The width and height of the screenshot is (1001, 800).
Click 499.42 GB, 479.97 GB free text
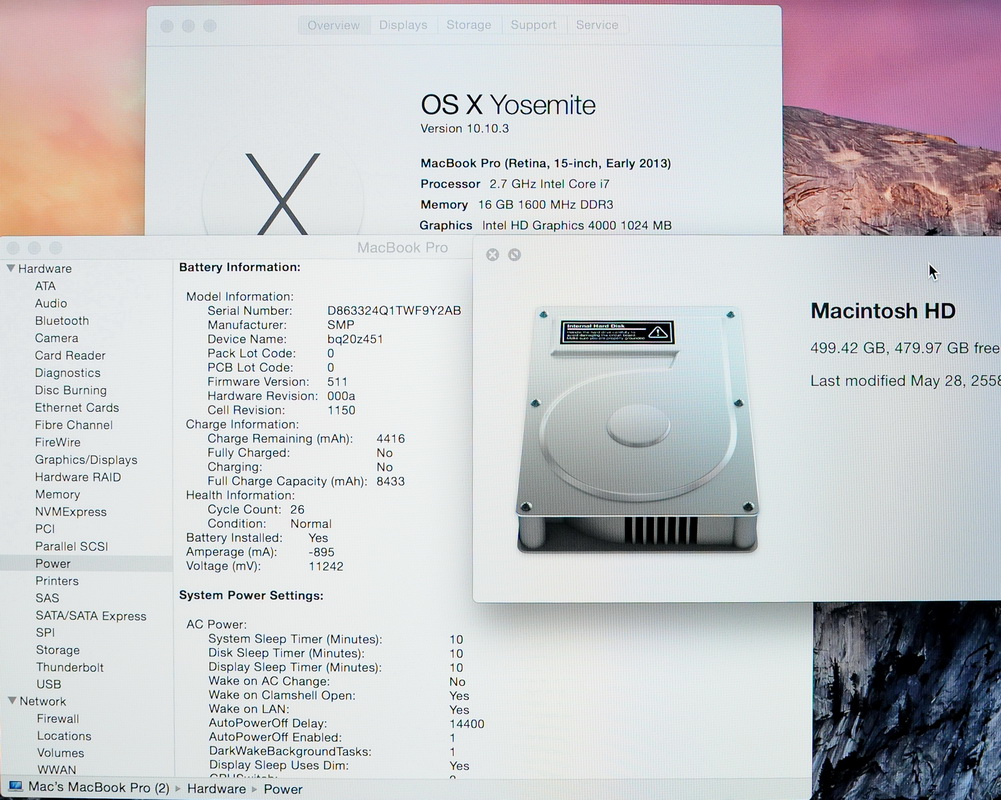tap(904, 348)
